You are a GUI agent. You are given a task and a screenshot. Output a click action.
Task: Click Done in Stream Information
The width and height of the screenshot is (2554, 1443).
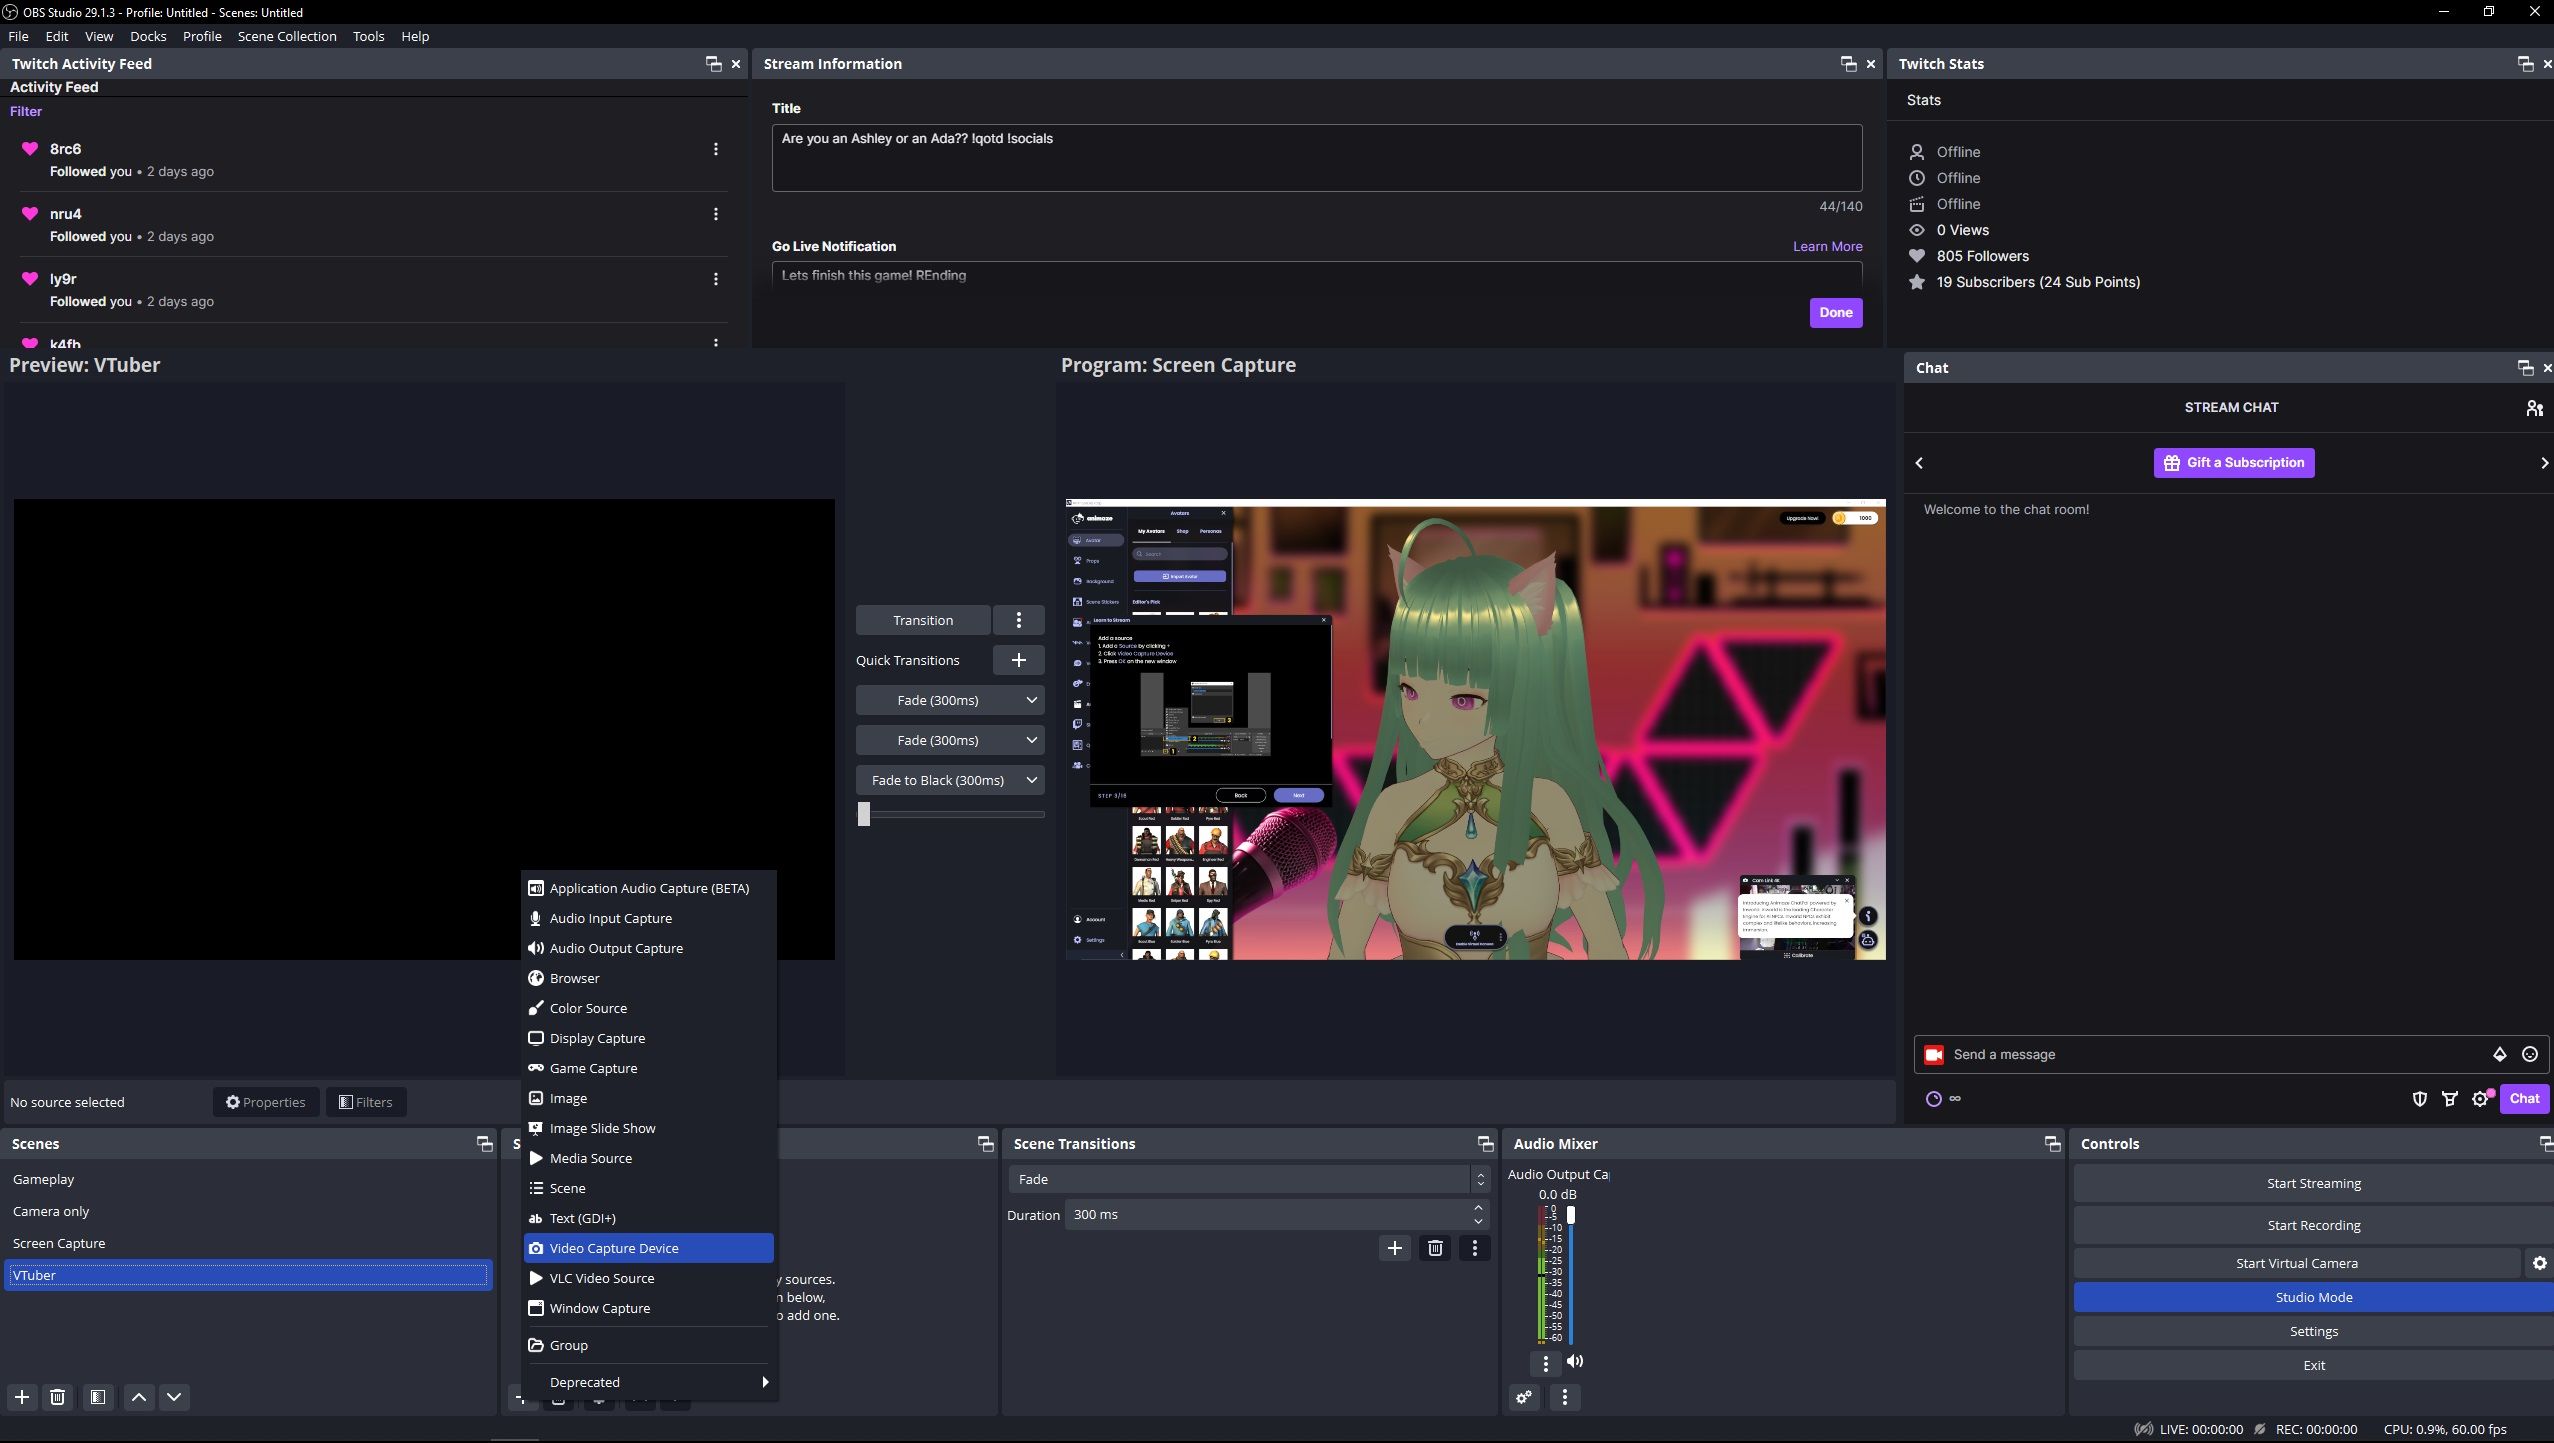click(1836, 312)
